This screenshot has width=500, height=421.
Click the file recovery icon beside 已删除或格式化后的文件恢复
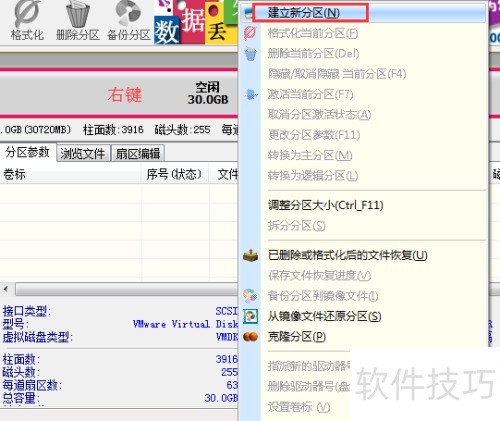point(250,256)
